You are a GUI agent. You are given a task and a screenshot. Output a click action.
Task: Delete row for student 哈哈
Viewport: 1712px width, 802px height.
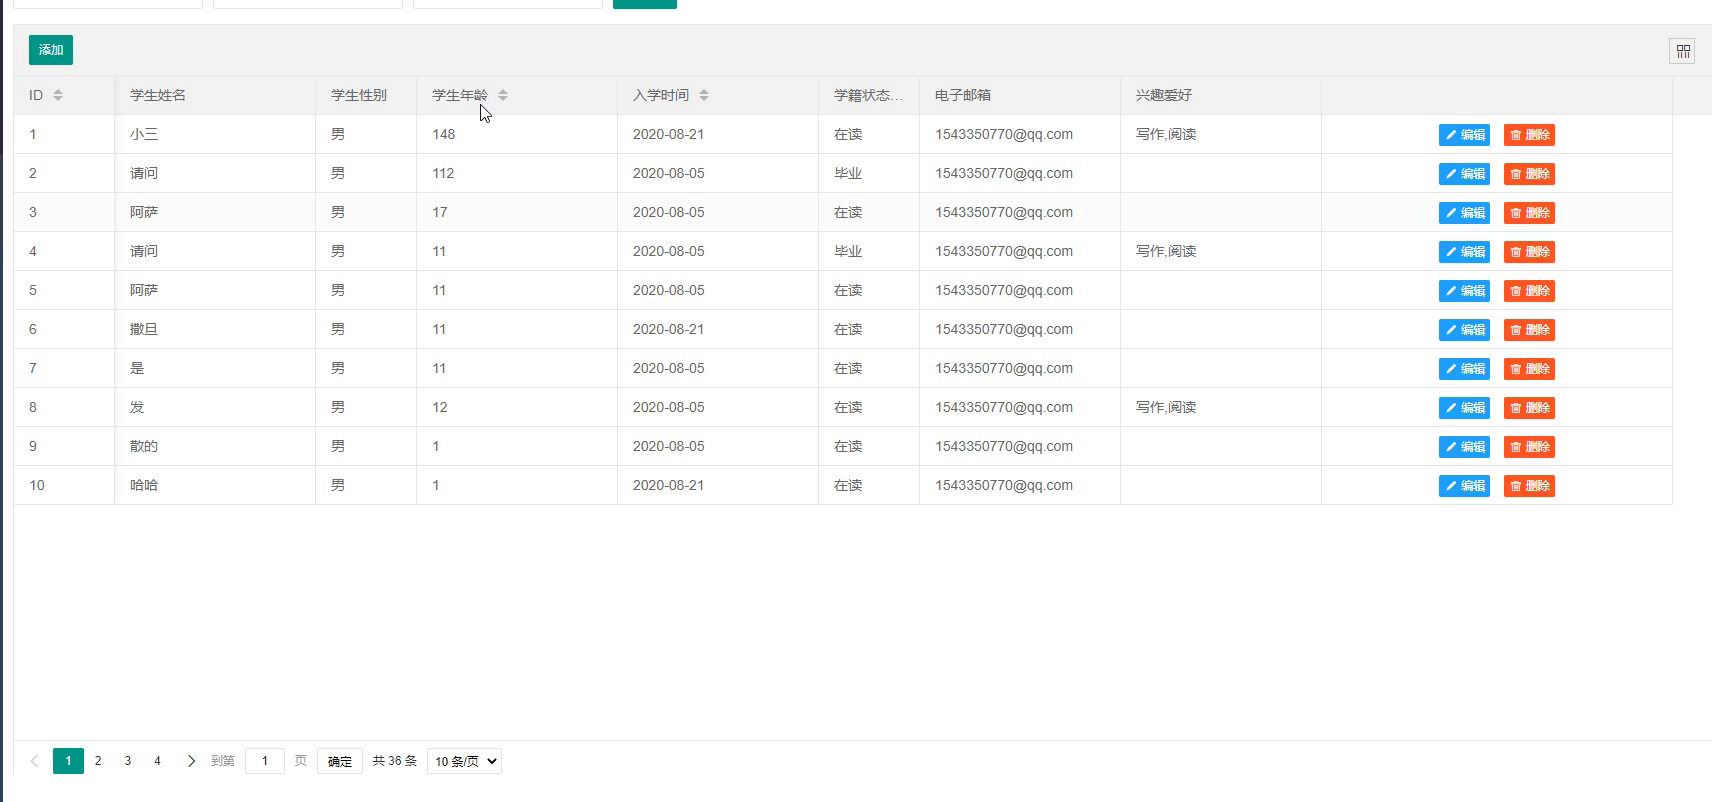click(1529, 486)
